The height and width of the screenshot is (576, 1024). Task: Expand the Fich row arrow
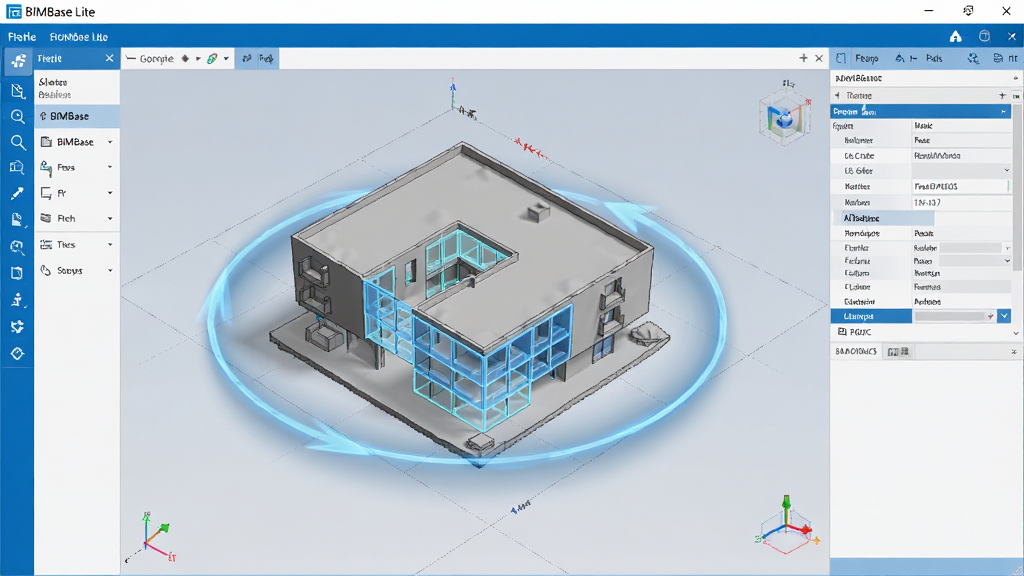(x=110, y=218)
